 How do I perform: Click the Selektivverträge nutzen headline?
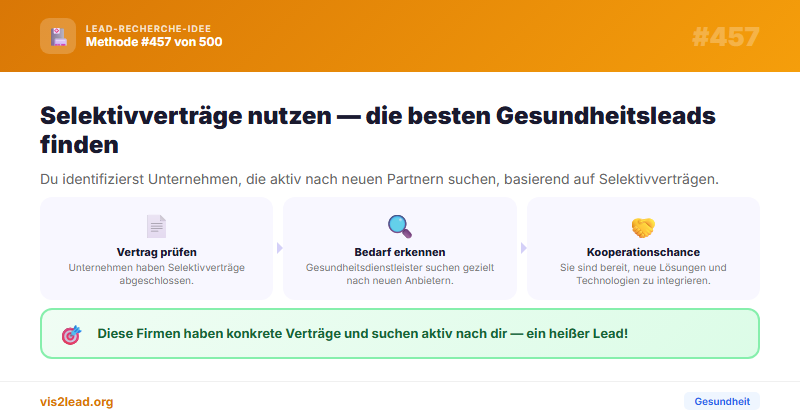[378, 130]
